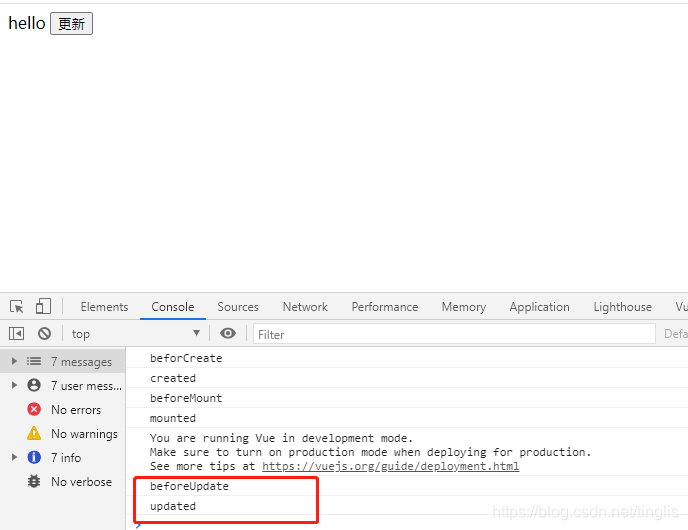Activate the inspect element picker icon

(x=17, y=307)
